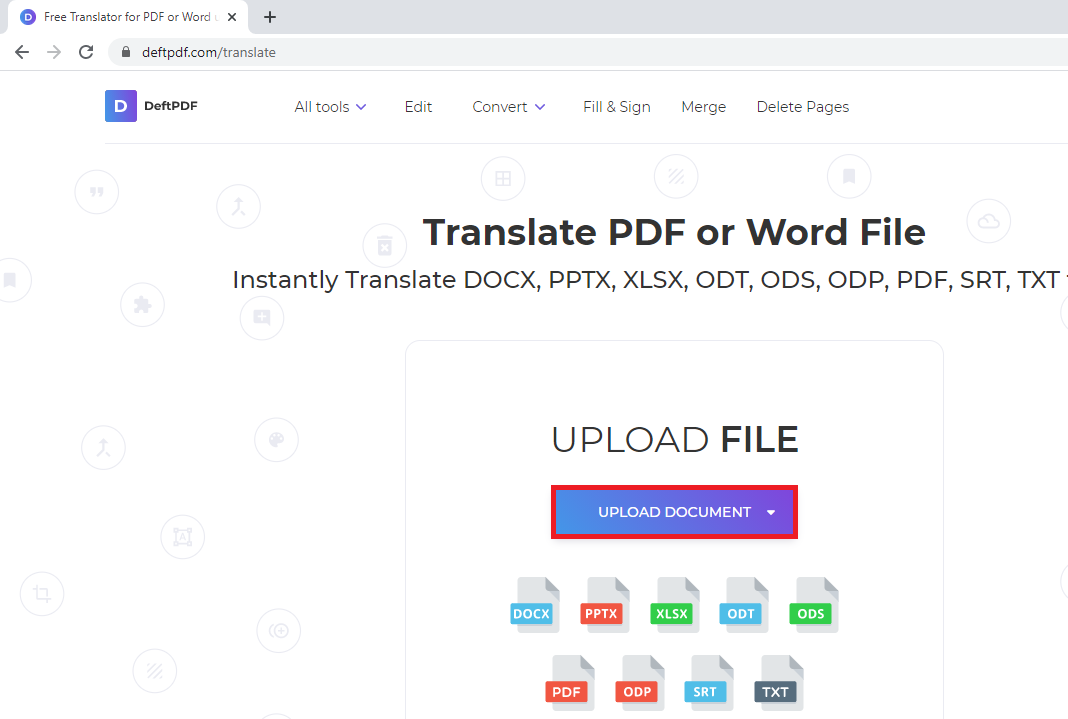
Task: Go to the Merge tool link
Action: pos(703,107)
